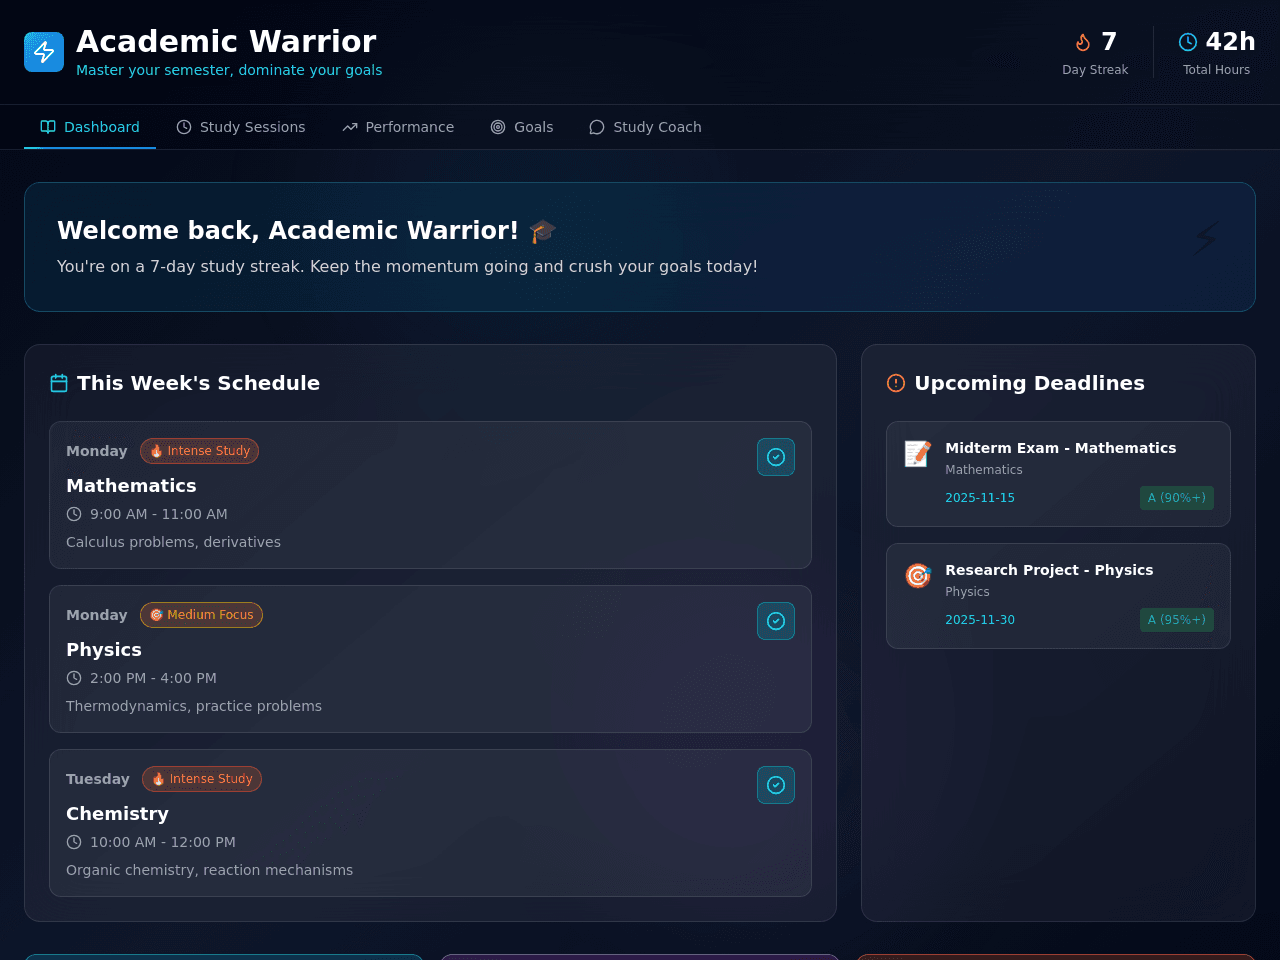This screenshot has width=1280, height=960.
Task: Click the 2025-11-30 deadline date
Action: (980, 620)
